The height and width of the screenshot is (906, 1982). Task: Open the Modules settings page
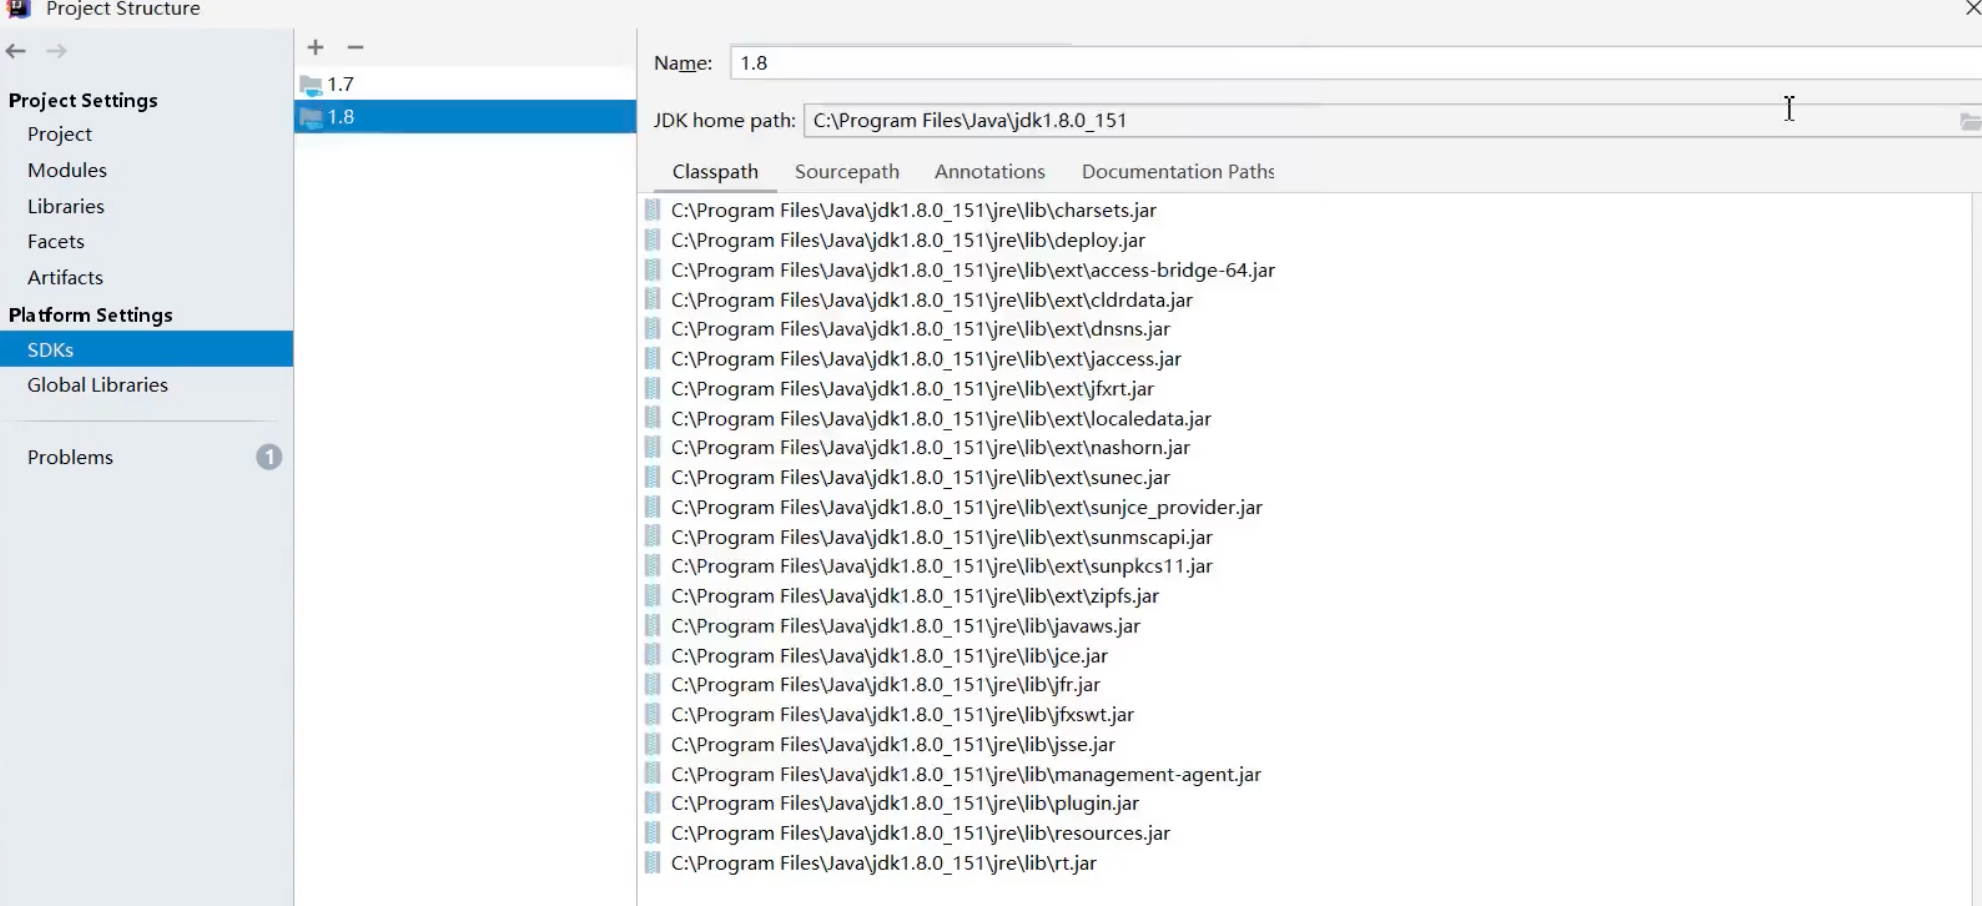pos(67,170)
